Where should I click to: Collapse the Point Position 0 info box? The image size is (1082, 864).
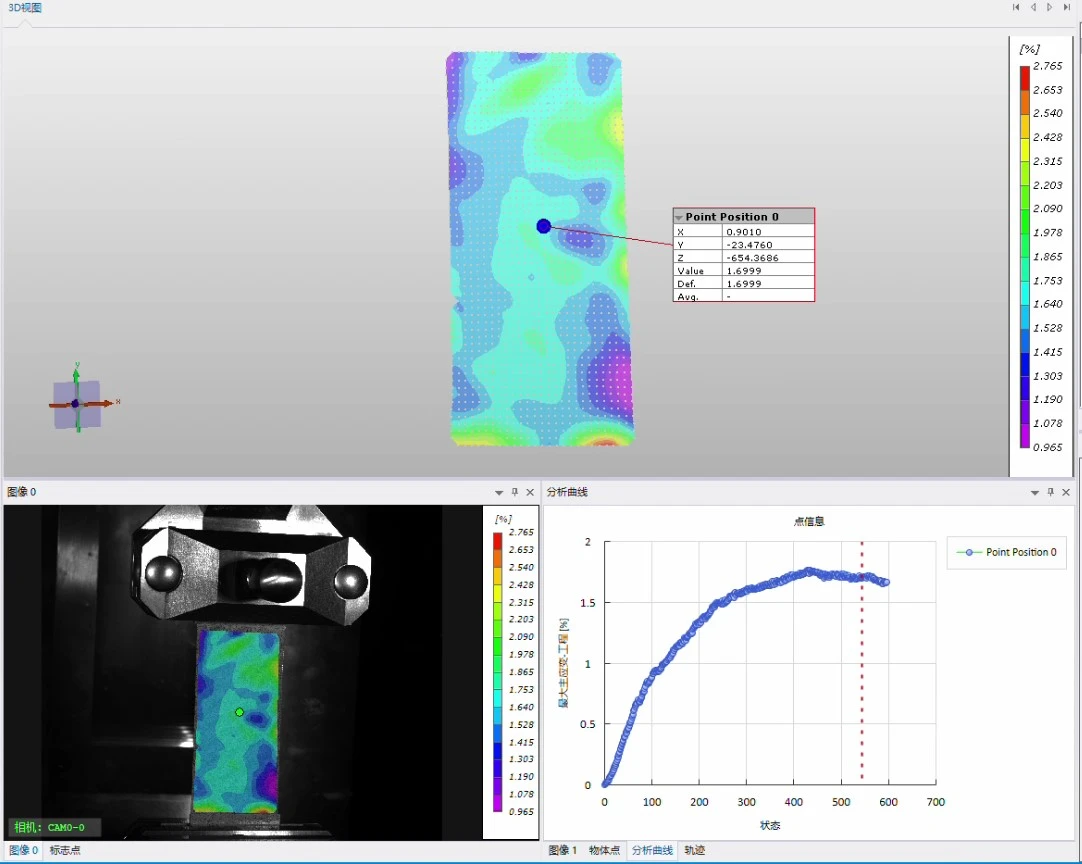[x=679, y=217]
